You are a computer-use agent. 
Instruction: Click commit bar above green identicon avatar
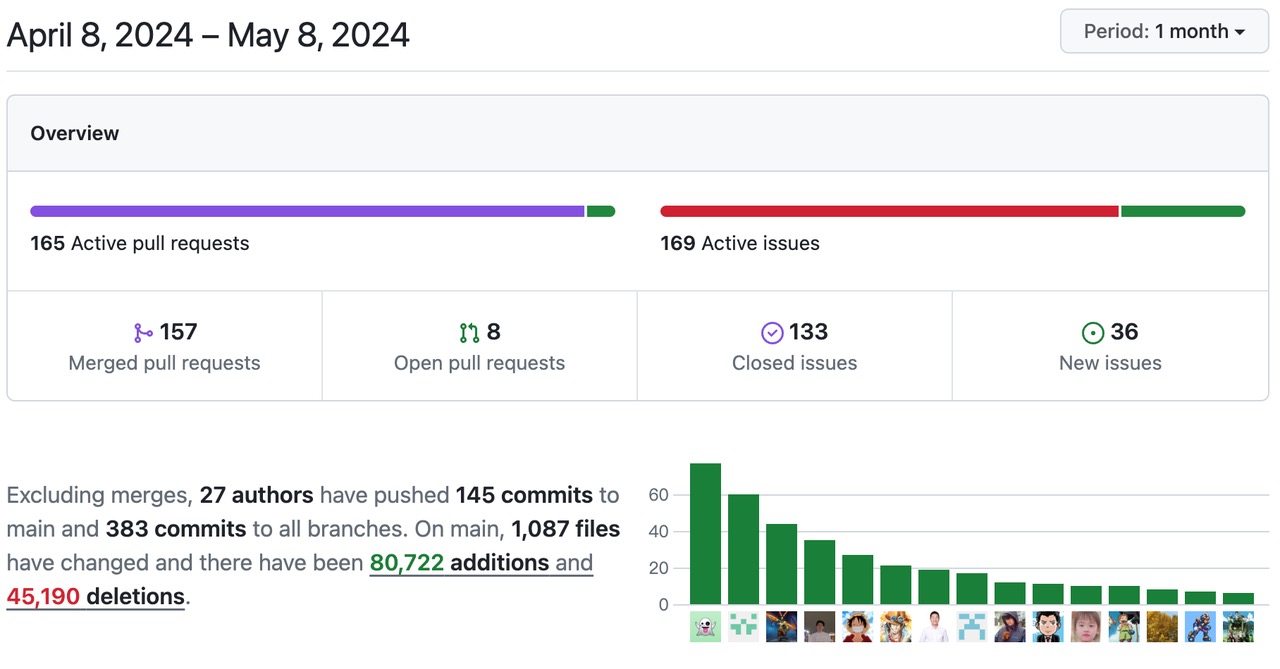click(743, 549)
